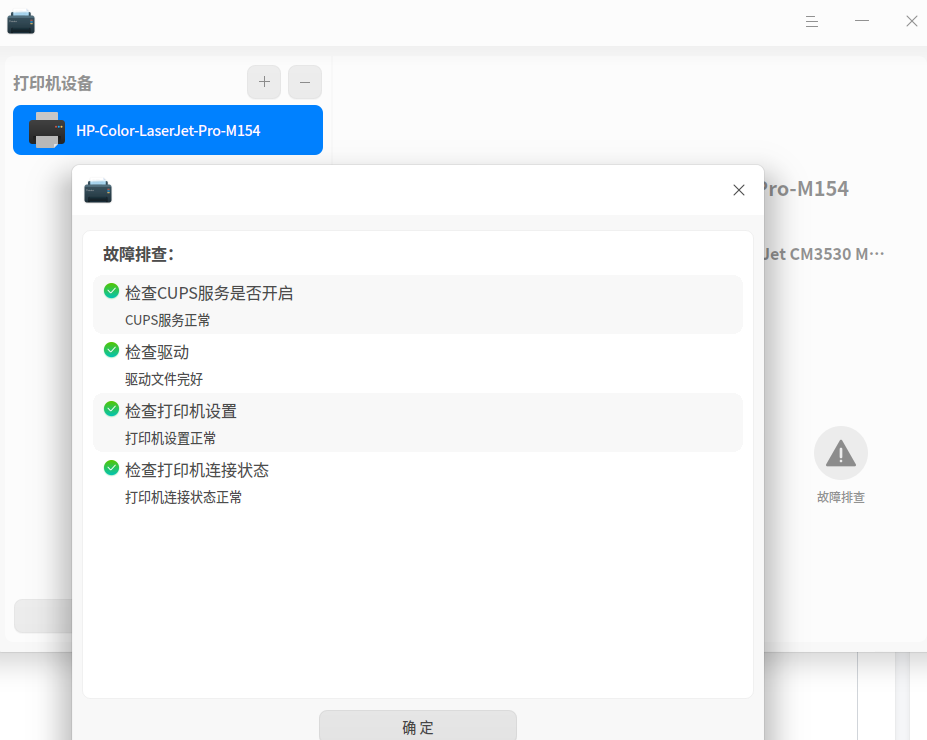The height and width of the screenshot is (740, 927).
Task: Click the 打印机连接状态正常 result text
Action: click(x=183, y=498)
